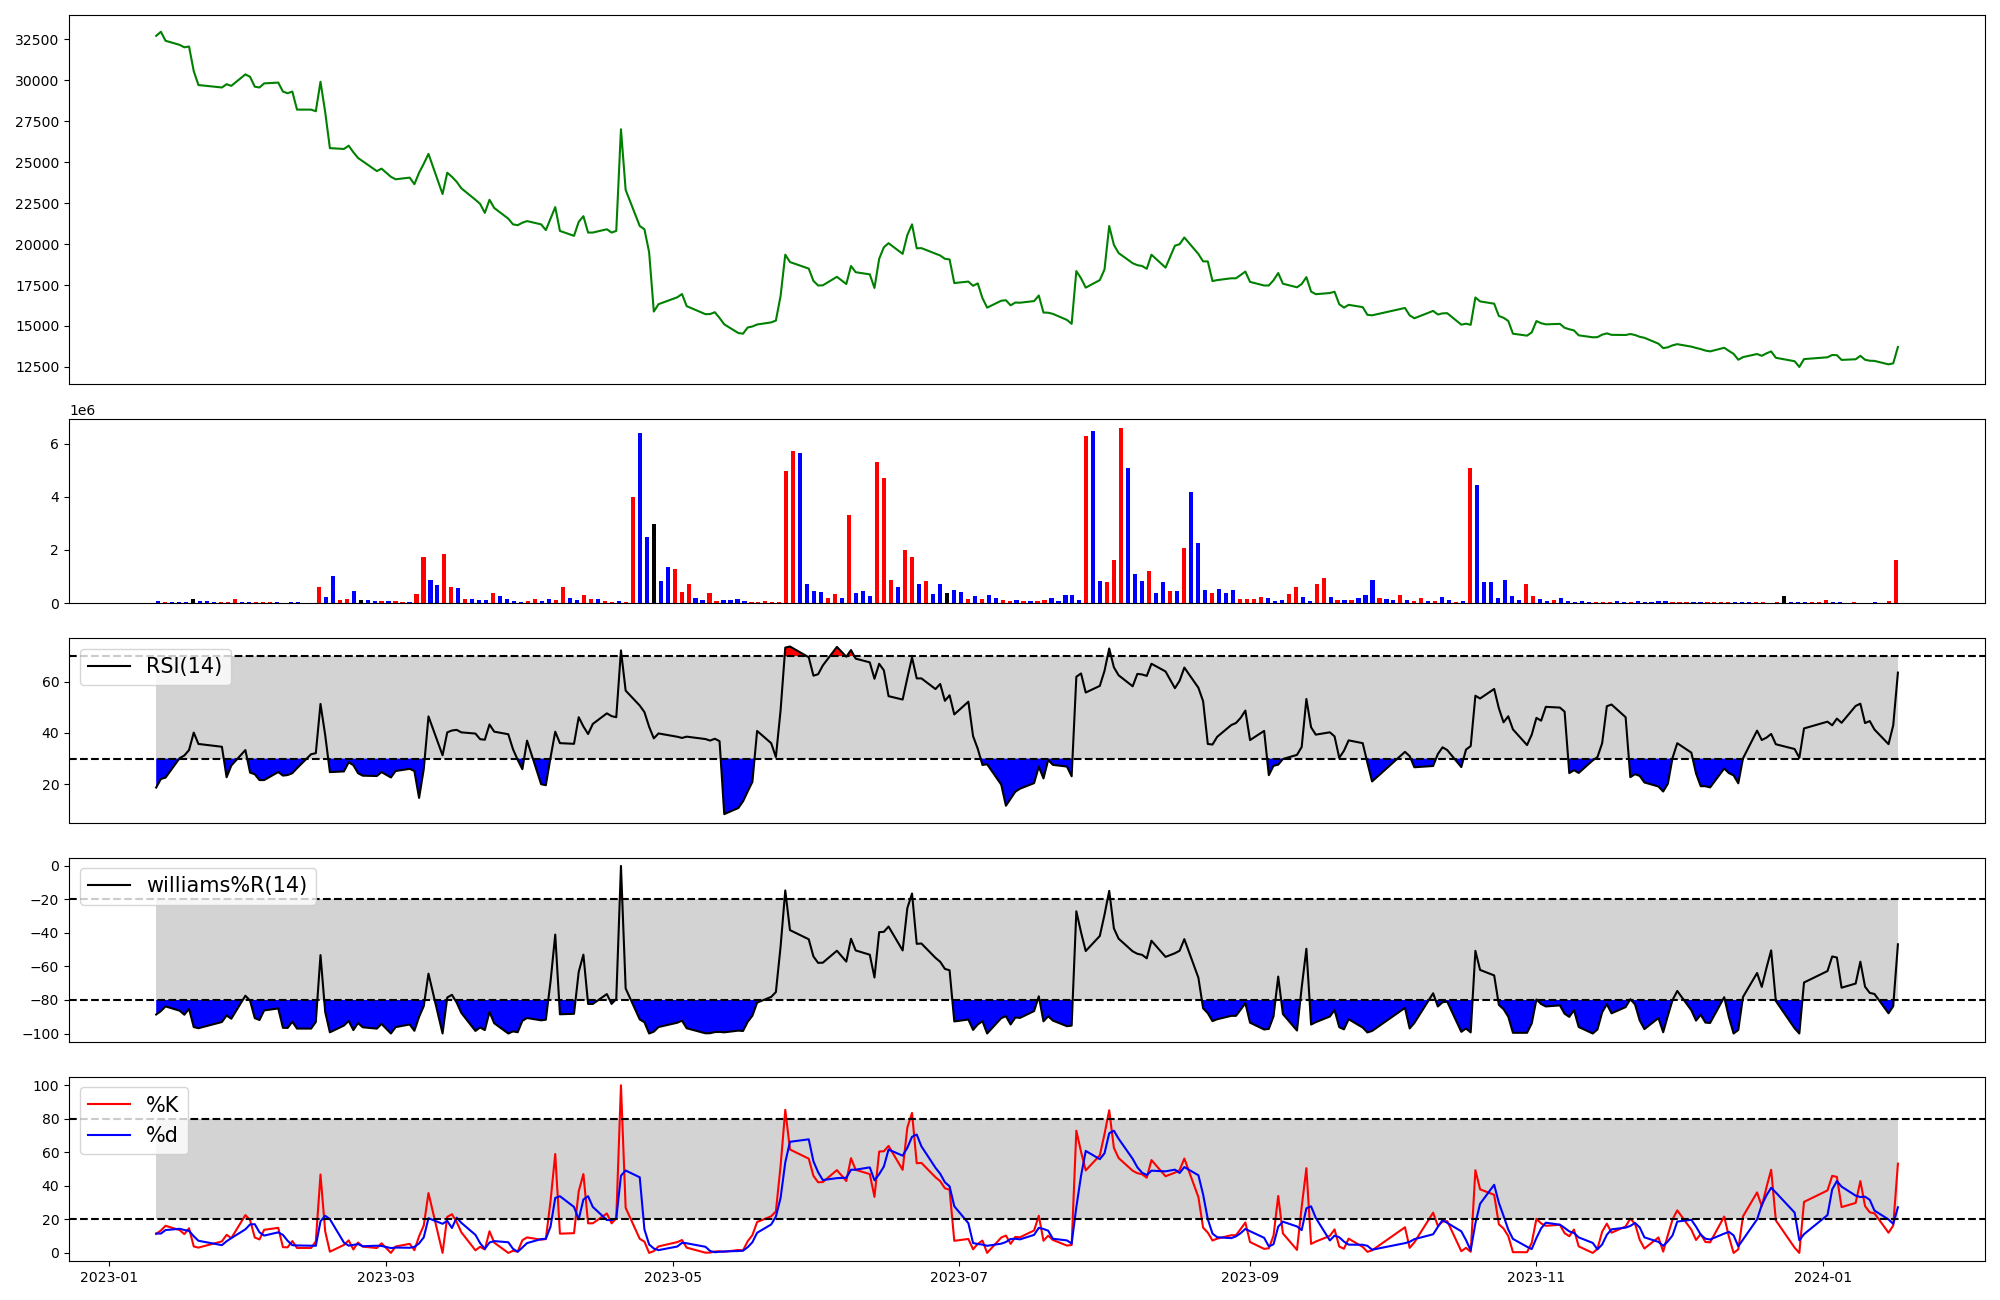The width and height of the screenshot is (2000, 1300).
Task: Click the 2023-01 x-axis date label
Action: coord(108,1277)
